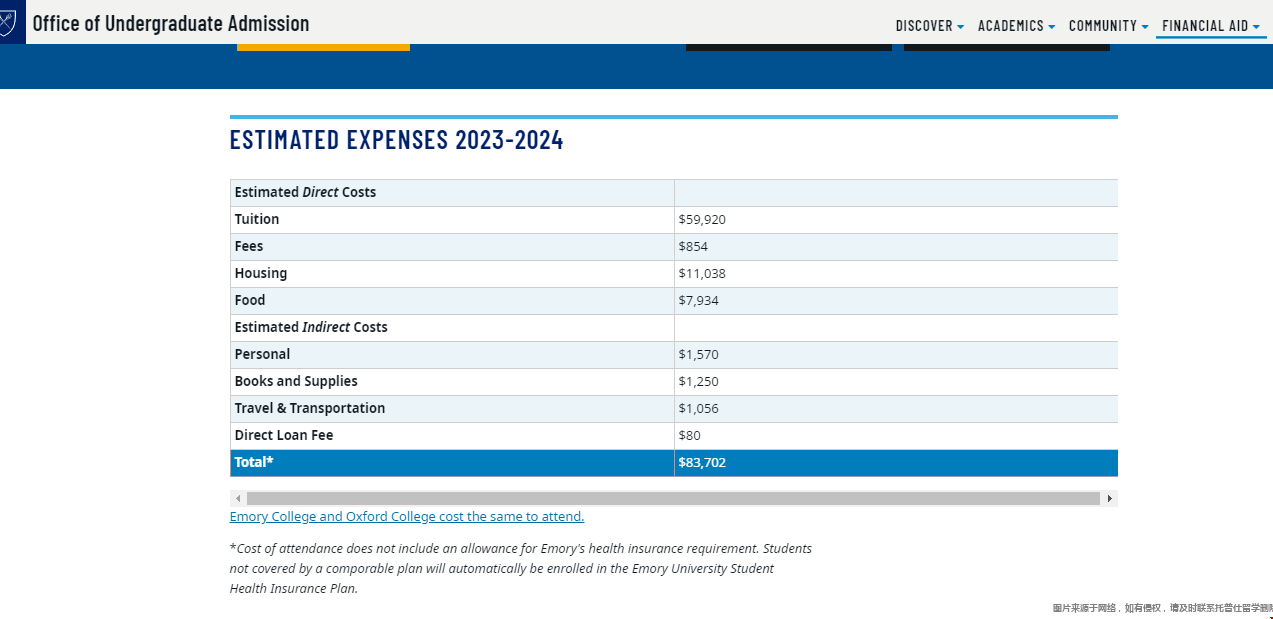Screen dimensions: 1273x619
Task: Click the tuition amount $59,920
Action: (702, 220)
